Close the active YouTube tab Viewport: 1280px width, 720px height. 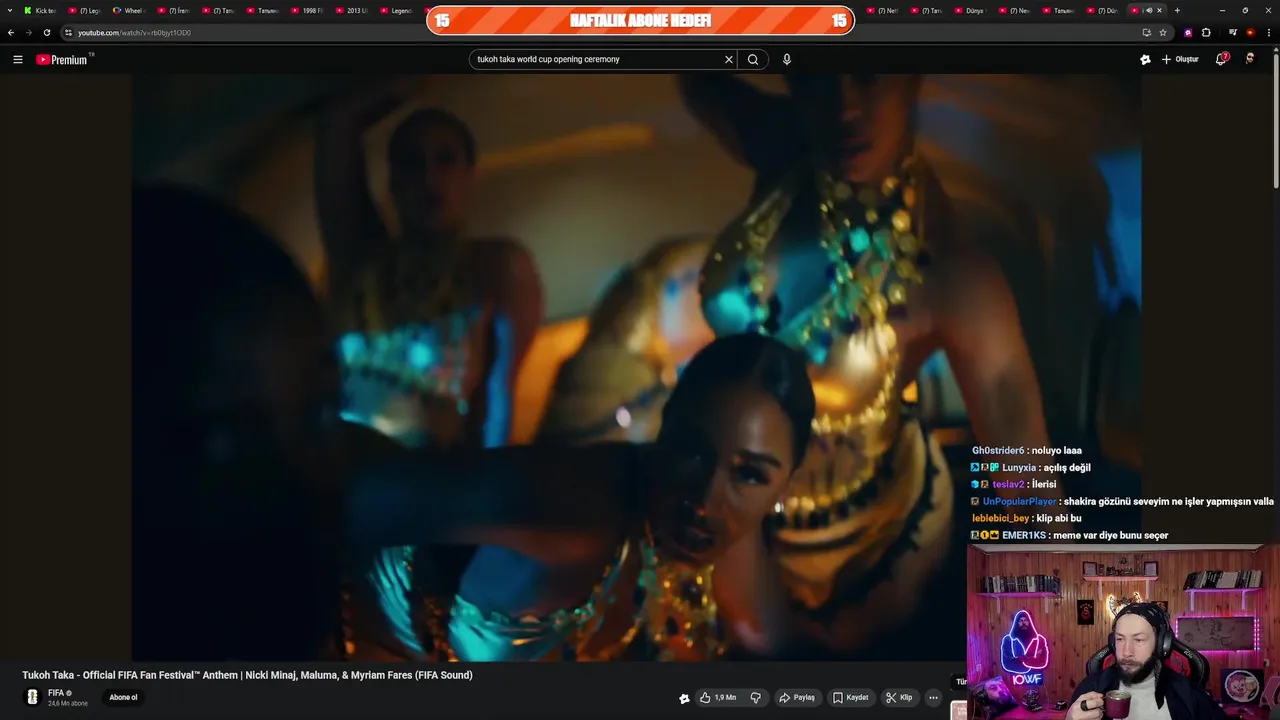[1160, 10]
